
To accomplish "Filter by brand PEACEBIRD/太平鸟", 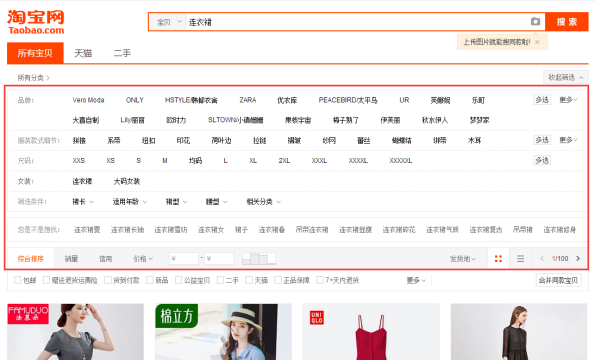I will (x=348, y=100).
